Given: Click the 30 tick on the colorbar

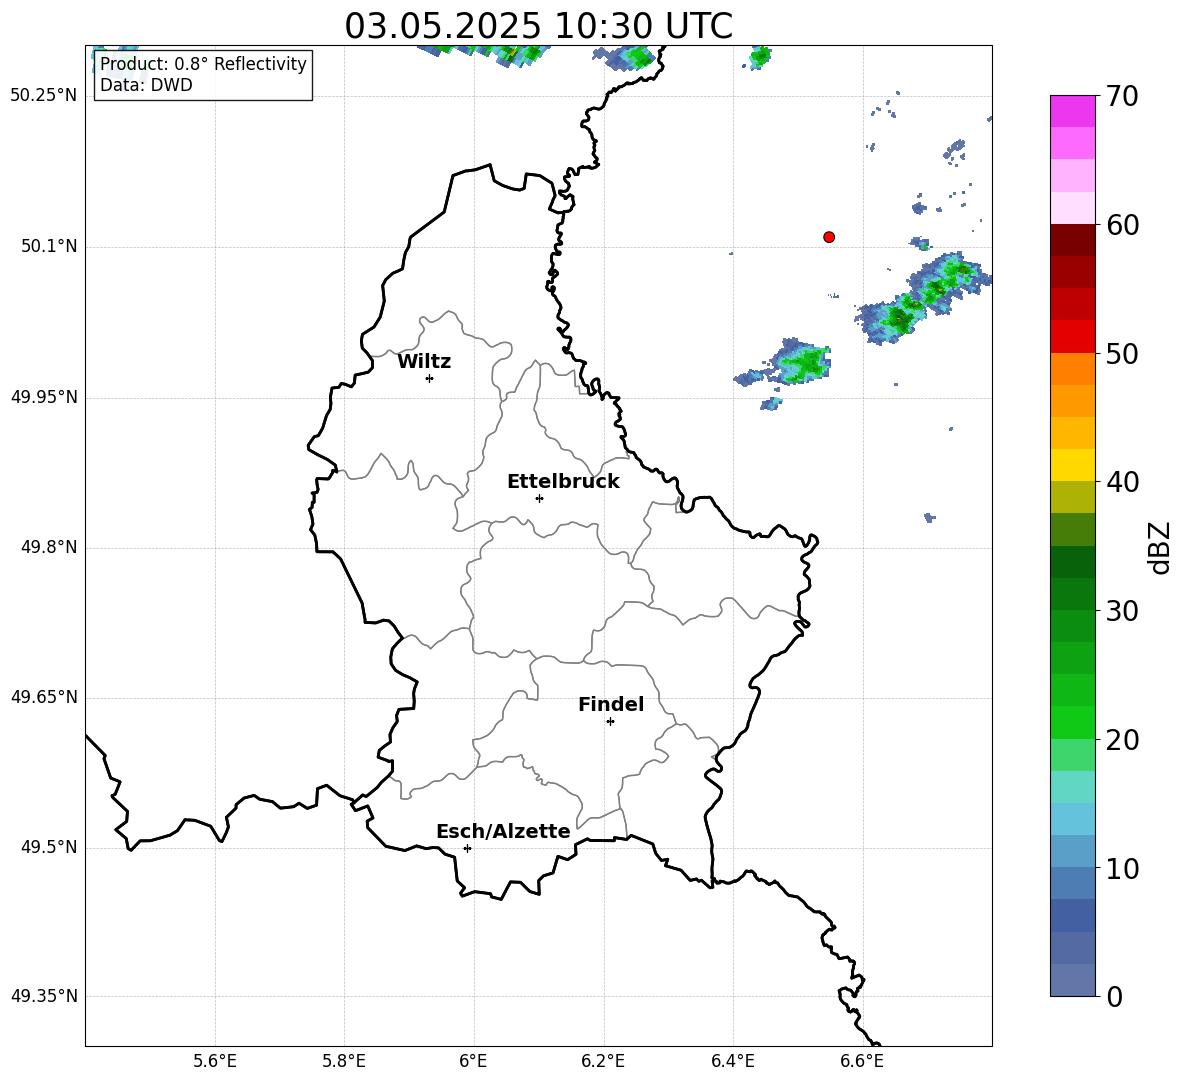Looking at the screenshot, I should [1122, 611].
